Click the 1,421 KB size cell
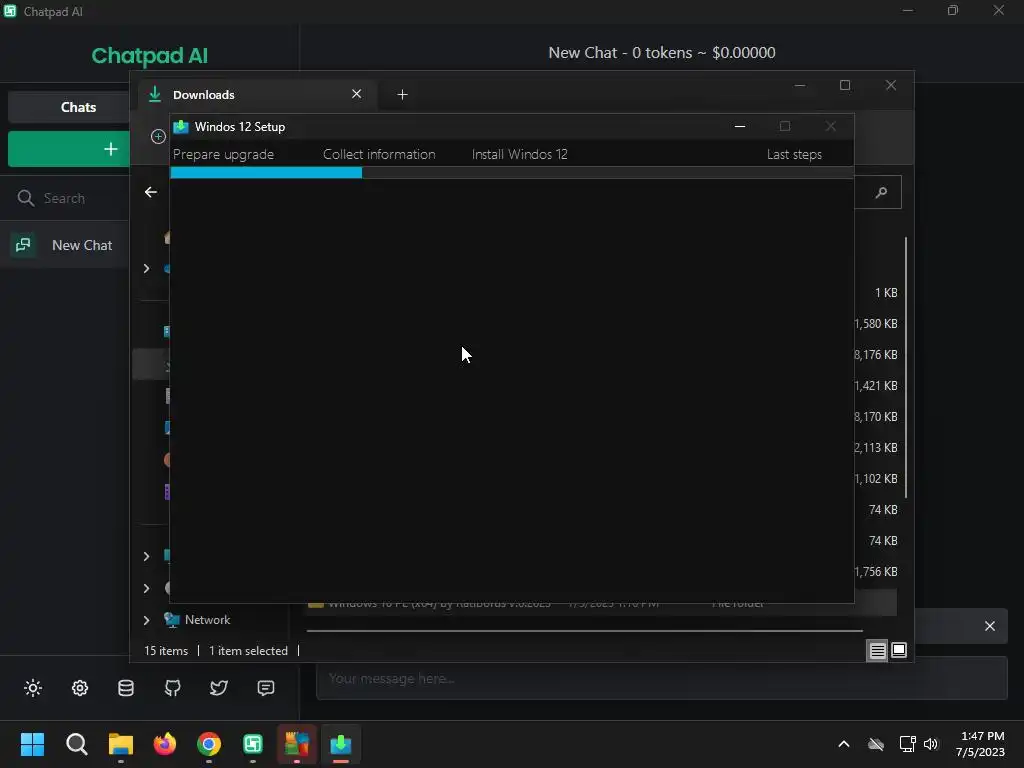 click(876, 386)
